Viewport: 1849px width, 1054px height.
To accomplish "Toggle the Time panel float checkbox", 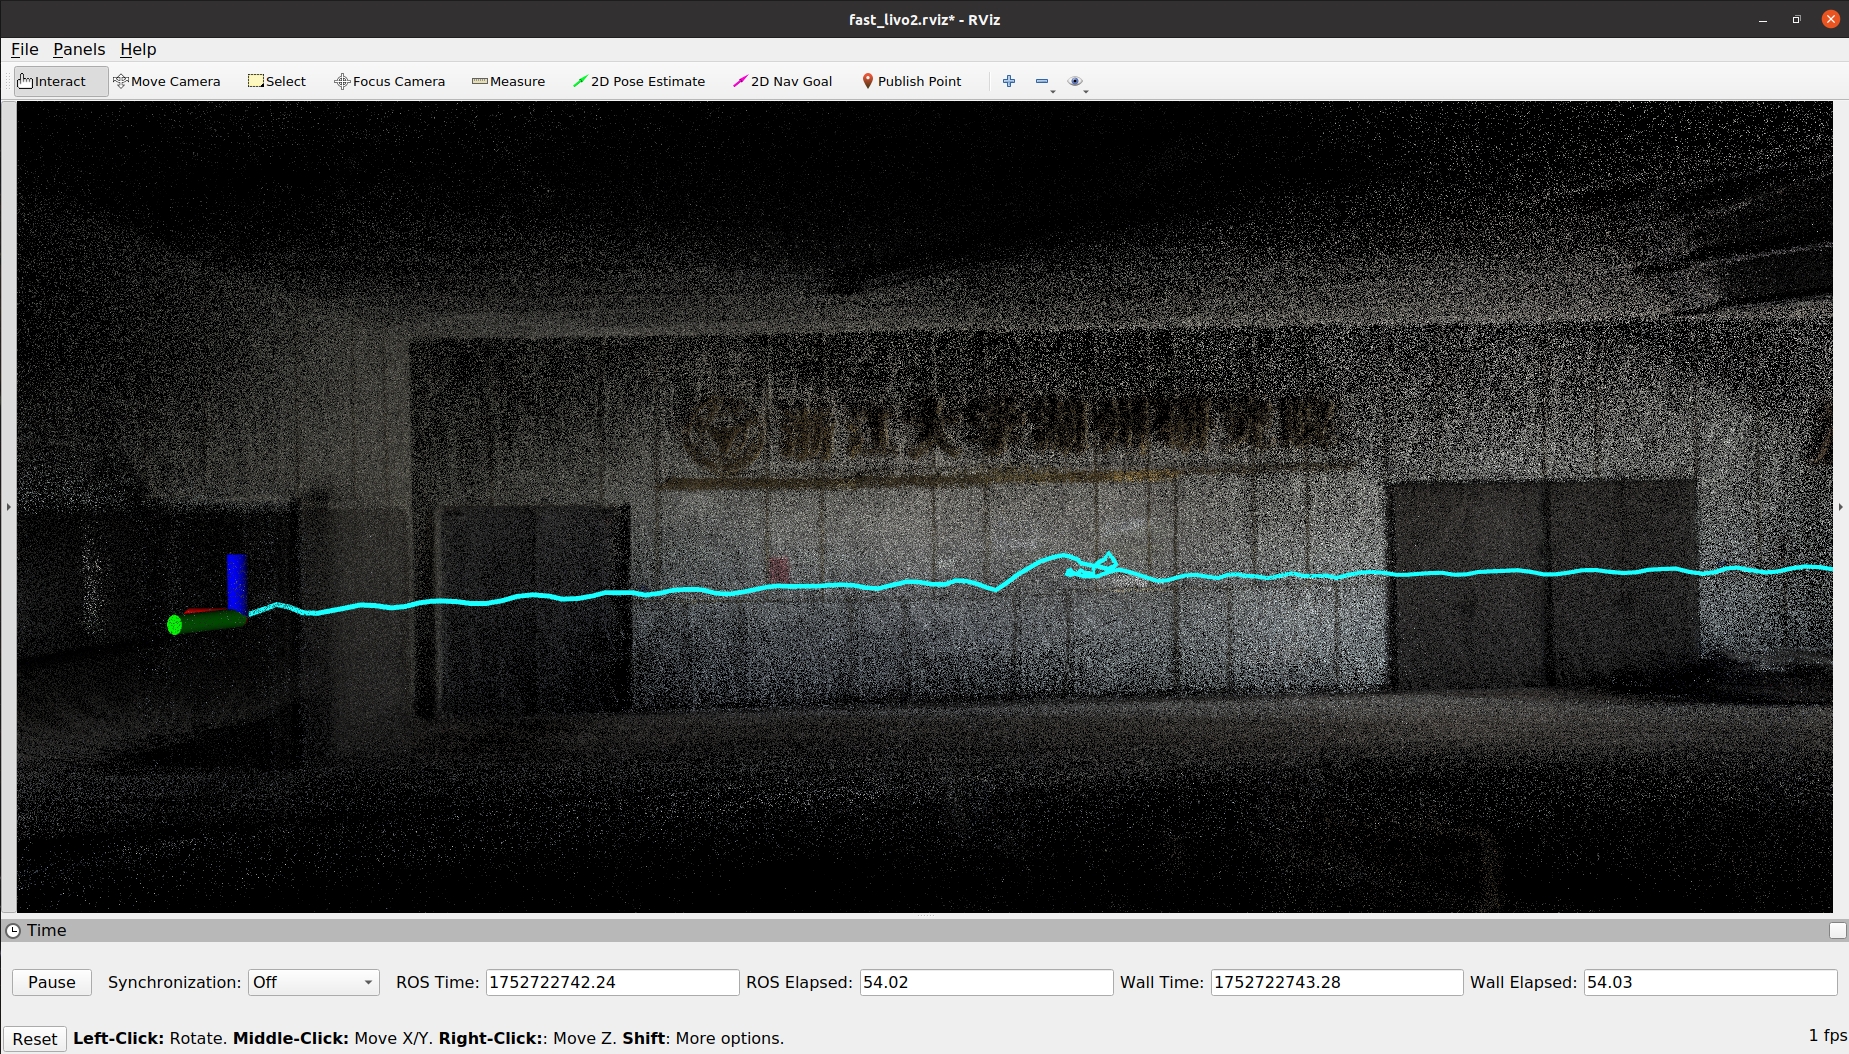I will click(1837, 930).
